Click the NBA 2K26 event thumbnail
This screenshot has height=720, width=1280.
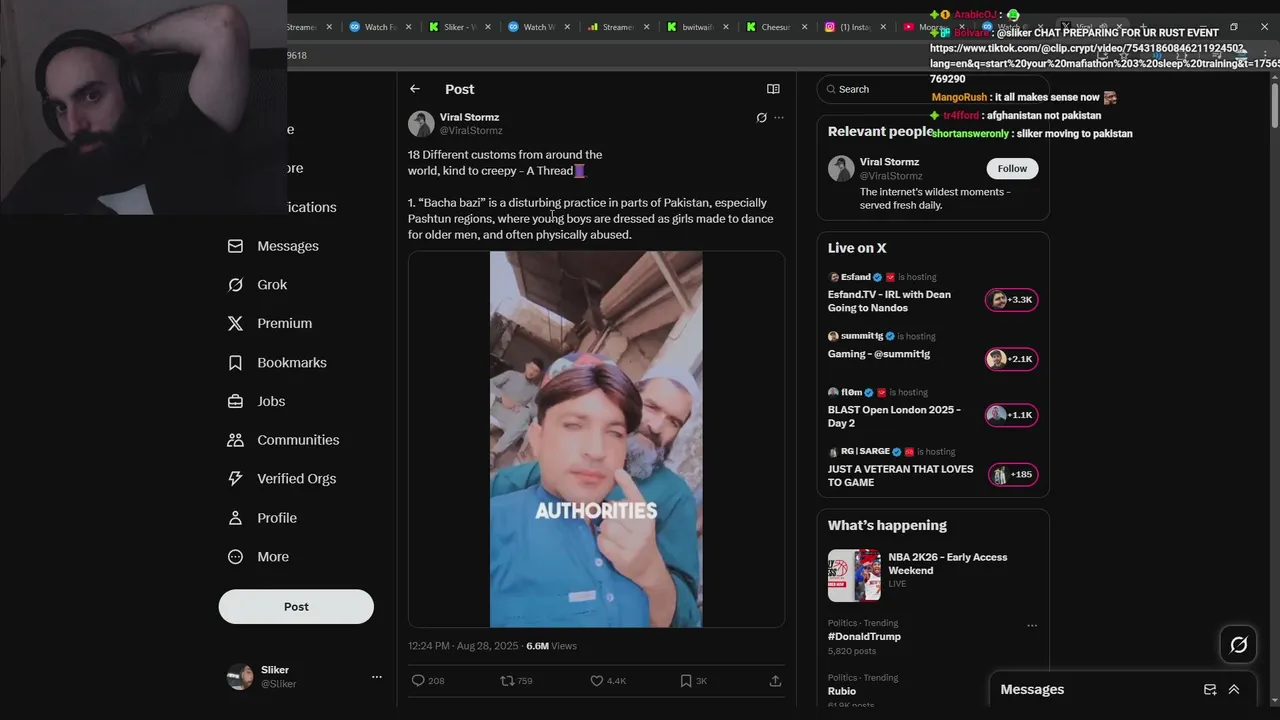(x=854, y=575)
